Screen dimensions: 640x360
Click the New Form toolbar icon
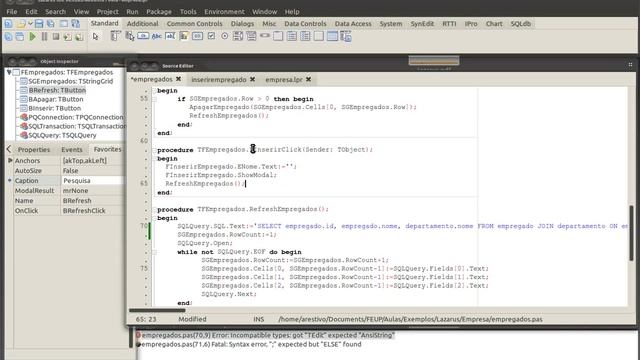(x=64, y=24)
